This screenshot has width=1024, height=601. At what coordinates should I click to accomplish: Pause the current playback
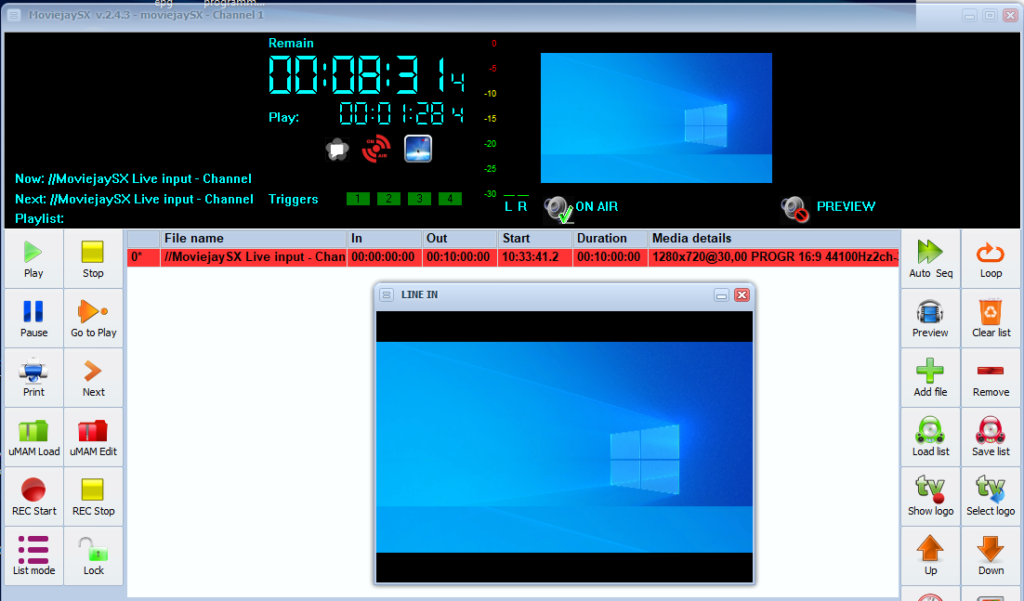[x=33, y=319]
